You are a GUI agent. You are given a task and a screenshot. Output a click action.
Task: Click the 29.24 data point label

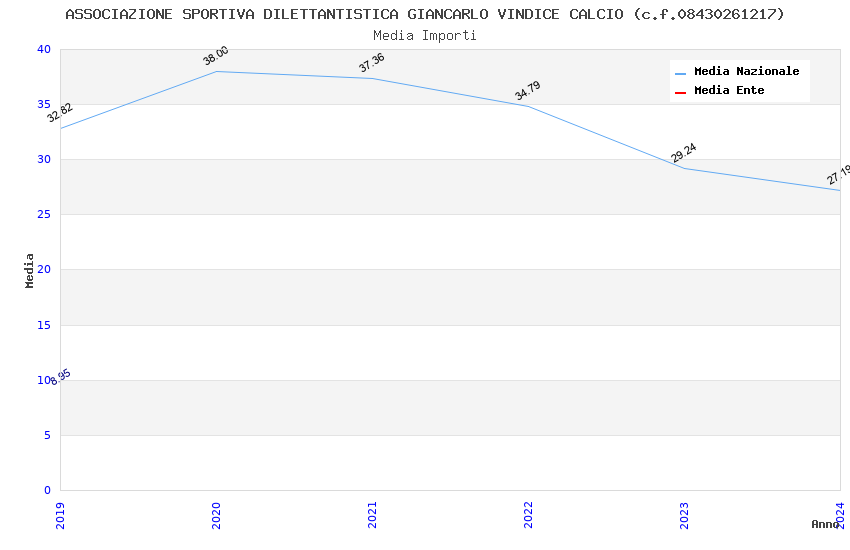point(684,153)
